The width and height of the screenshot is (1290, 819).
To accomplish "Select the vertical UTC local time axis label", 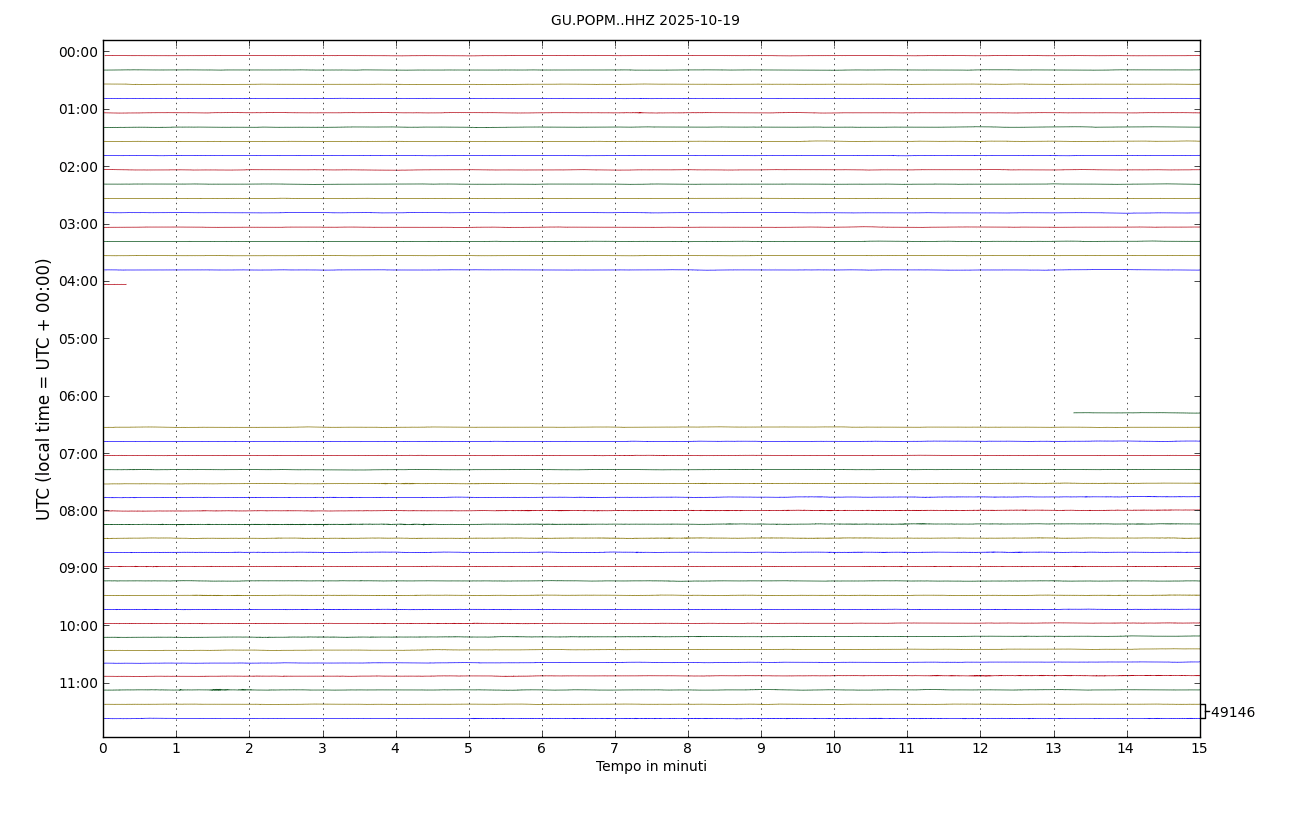I will click(44, 389).
